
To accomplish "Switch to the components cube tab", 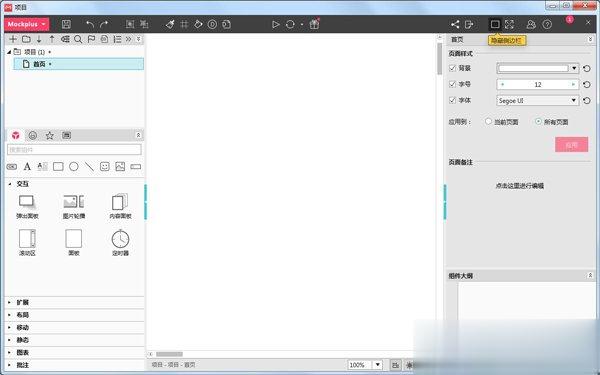I will (x=16, y=135).
